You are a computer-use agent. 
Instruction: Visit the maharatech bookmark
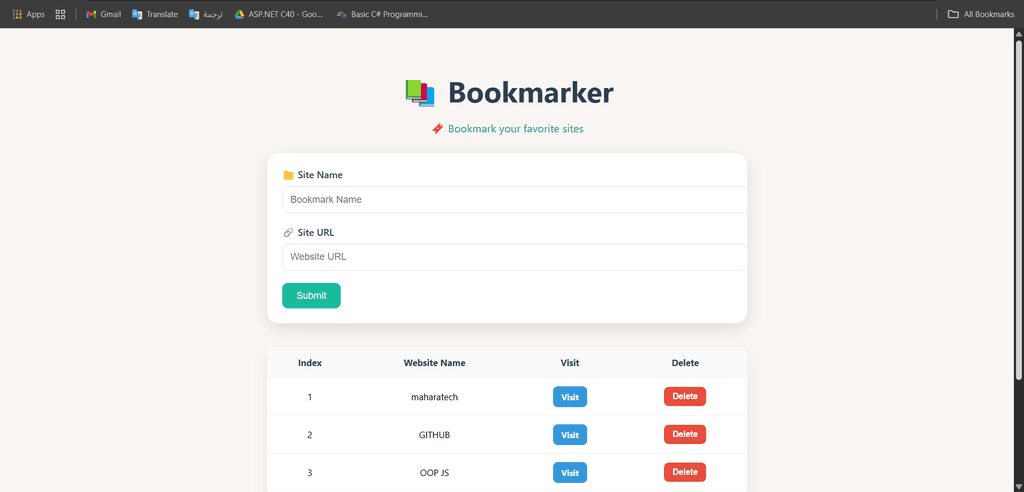click(570, 397)
